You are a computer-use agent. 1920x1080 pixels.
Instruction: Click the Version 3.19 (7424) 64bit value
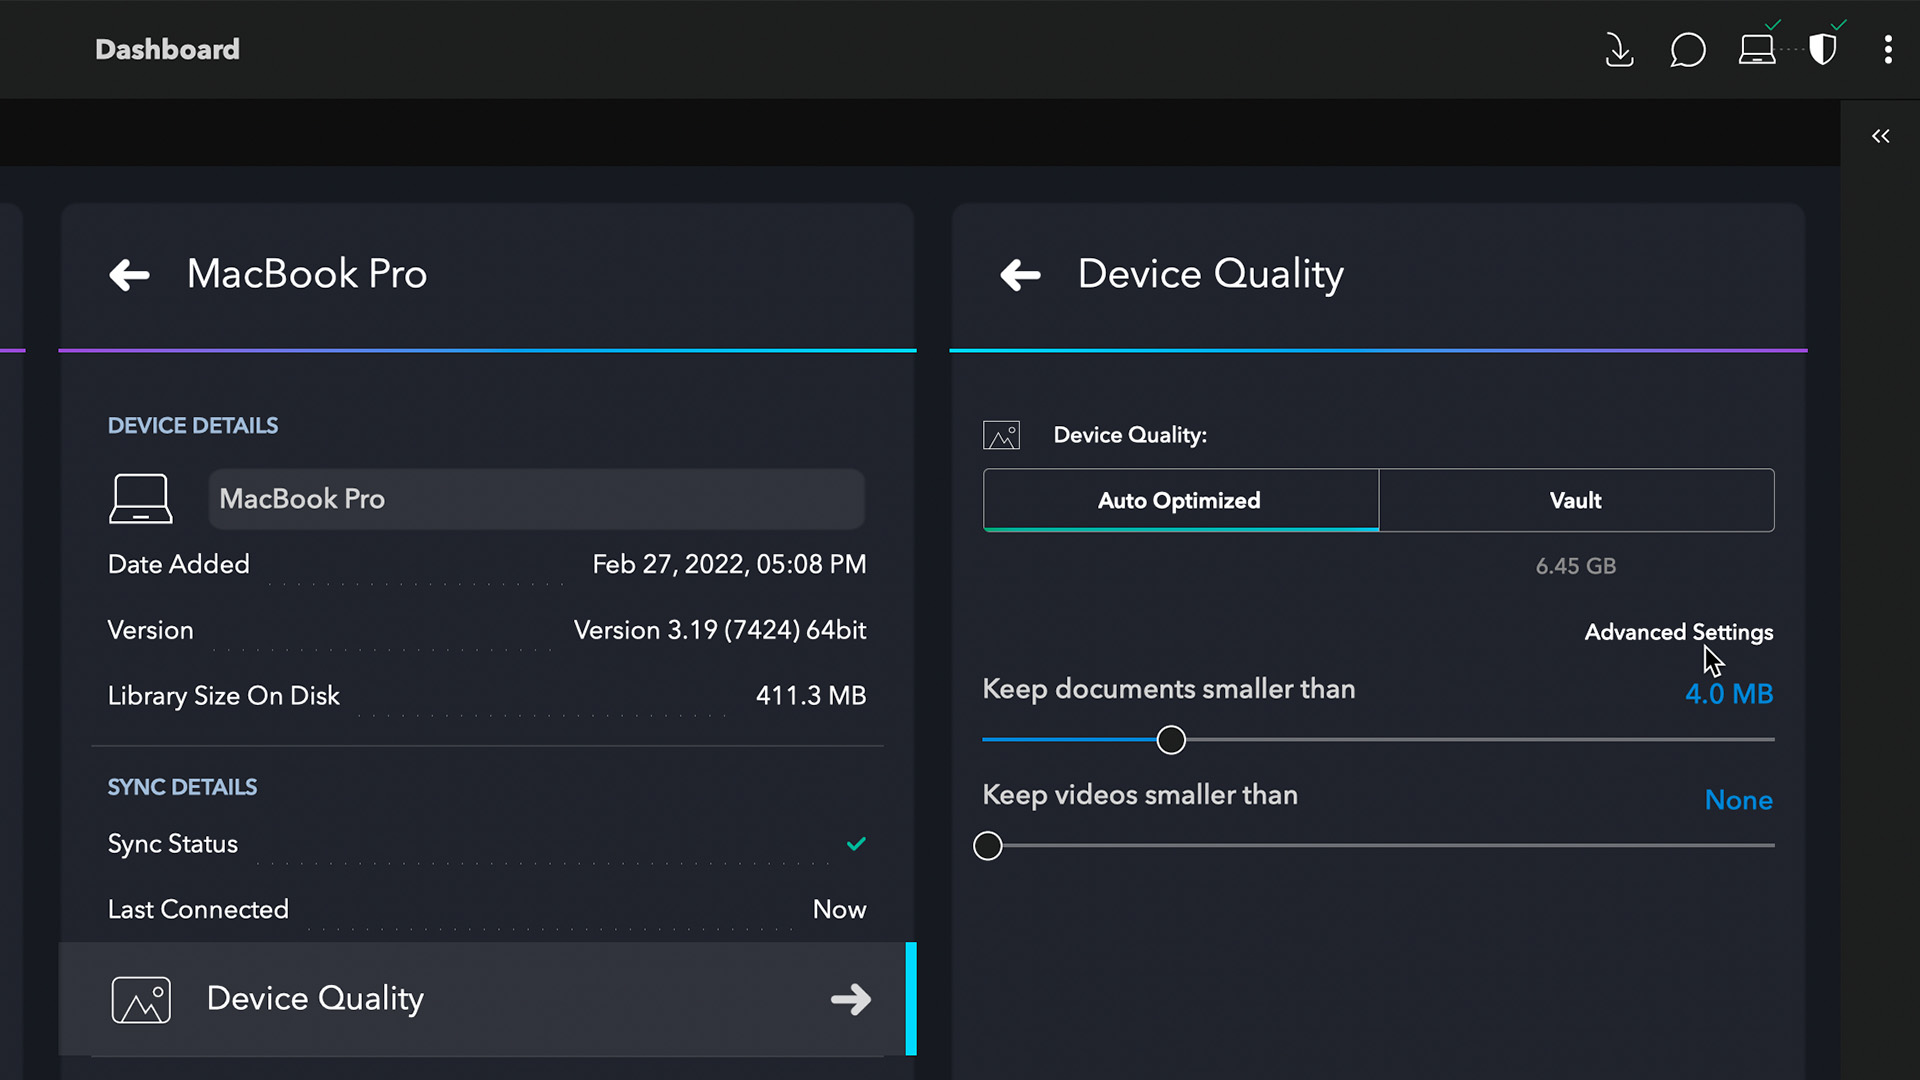(720, 630)
